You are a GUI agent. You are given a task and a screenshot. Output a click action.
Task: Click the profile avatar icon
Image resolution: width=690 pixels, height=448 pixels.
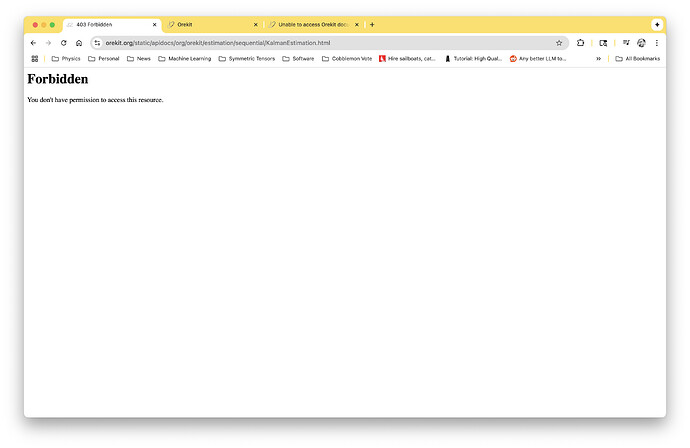coord(641,43)
